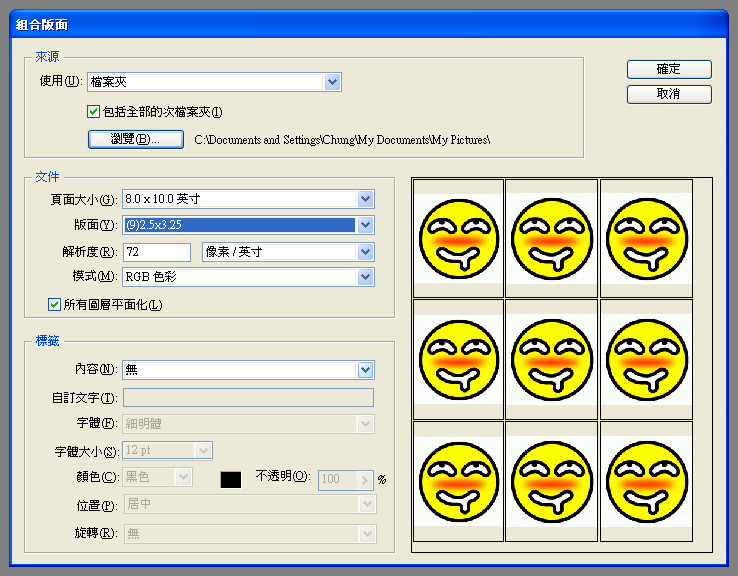Expand the 模式 RGB 色彩 dropdown
Screen dimensions: 738x576
(365, 277)
